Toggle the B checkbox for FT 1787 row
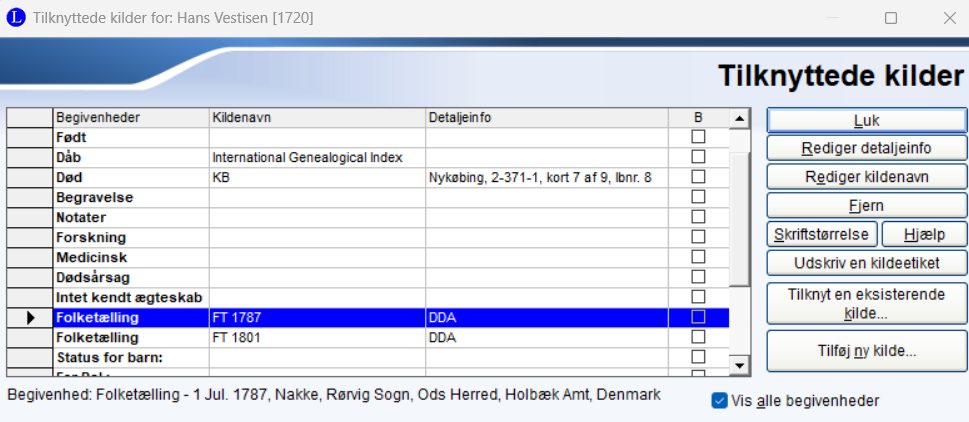The height and width of the screenshot is (422, 969). (698, 317)
